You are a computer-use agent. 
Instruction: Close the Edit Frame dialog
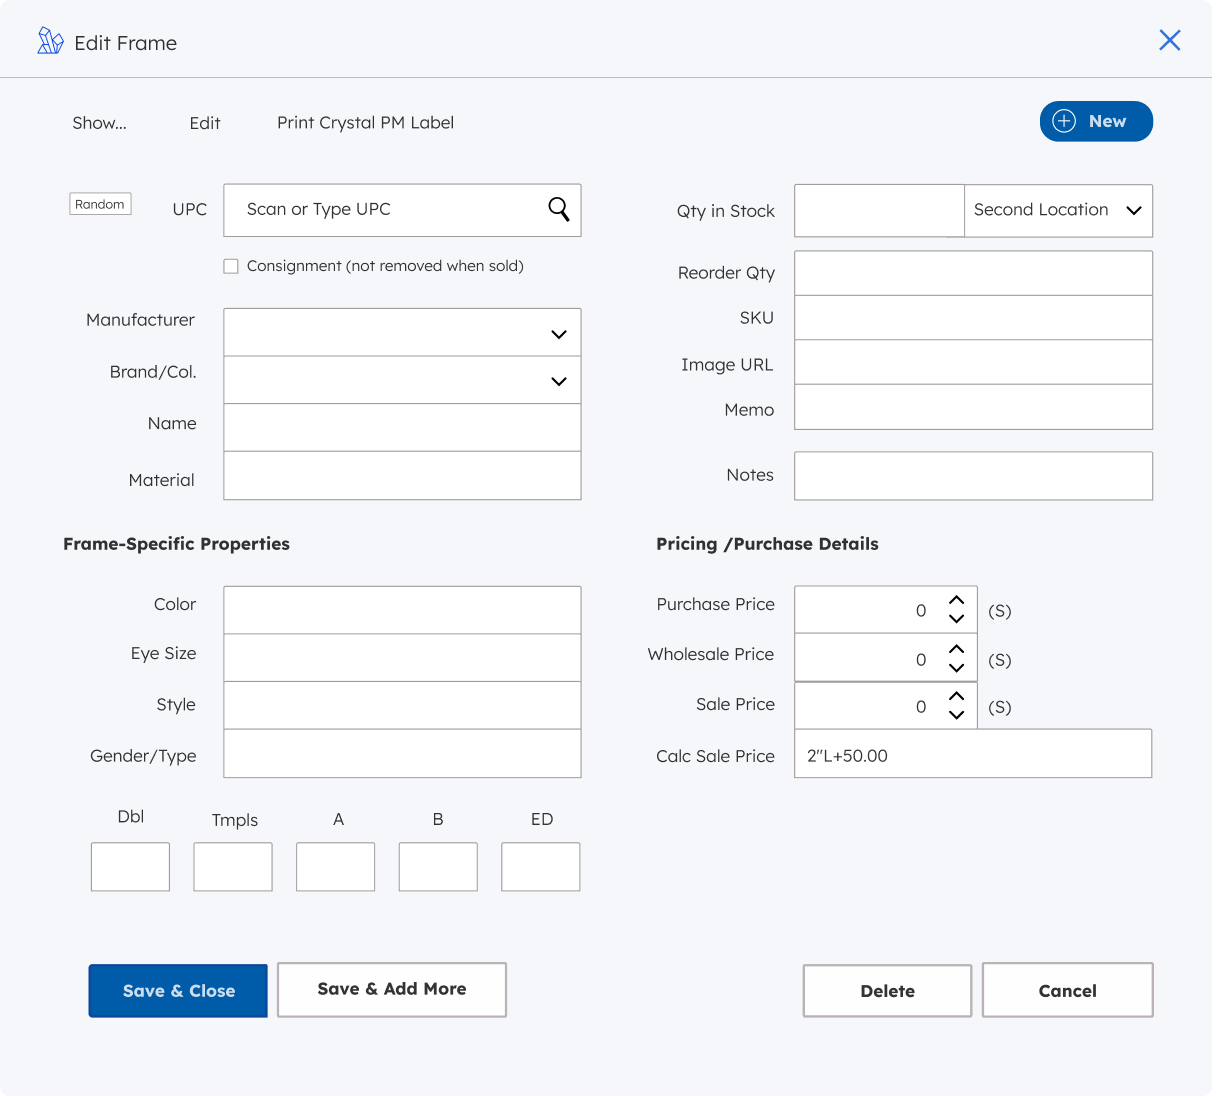point(1169,40)
